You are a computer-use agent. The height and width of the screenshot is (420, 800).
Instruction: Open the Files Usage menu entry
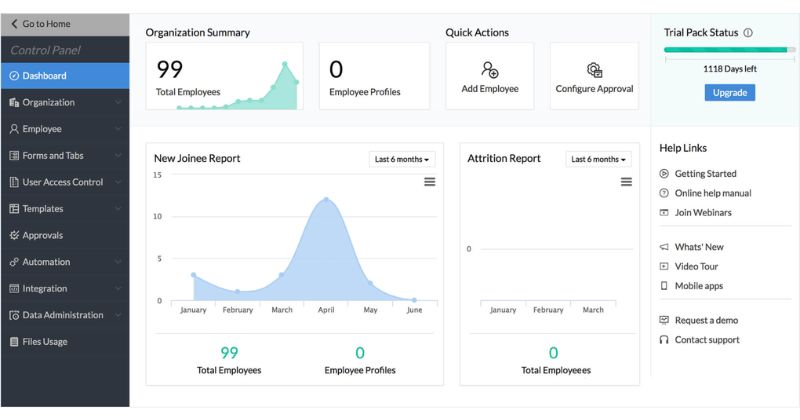tap(65, 341)
